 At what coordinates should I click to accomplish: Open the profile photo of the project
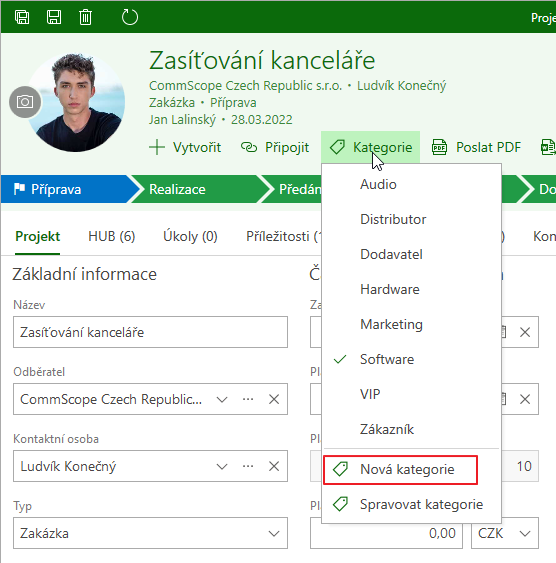click(76, 102)
